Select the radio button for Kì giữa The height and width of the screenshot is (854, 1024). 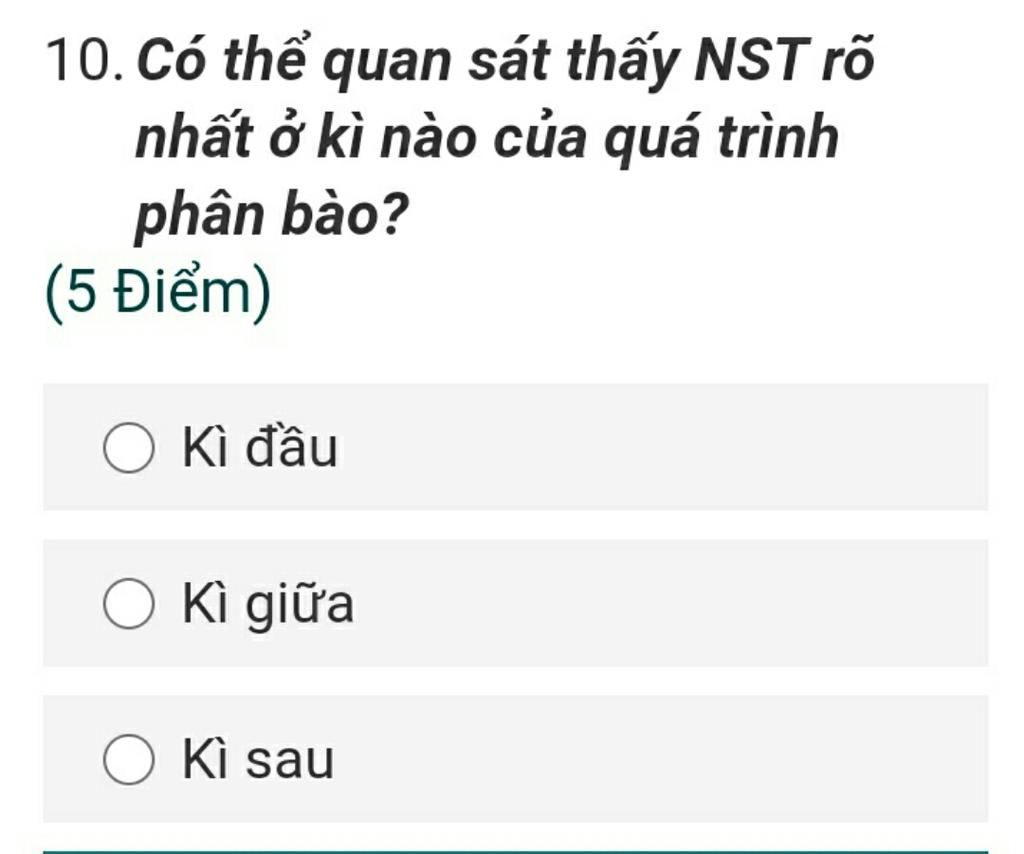pos(128,606)
